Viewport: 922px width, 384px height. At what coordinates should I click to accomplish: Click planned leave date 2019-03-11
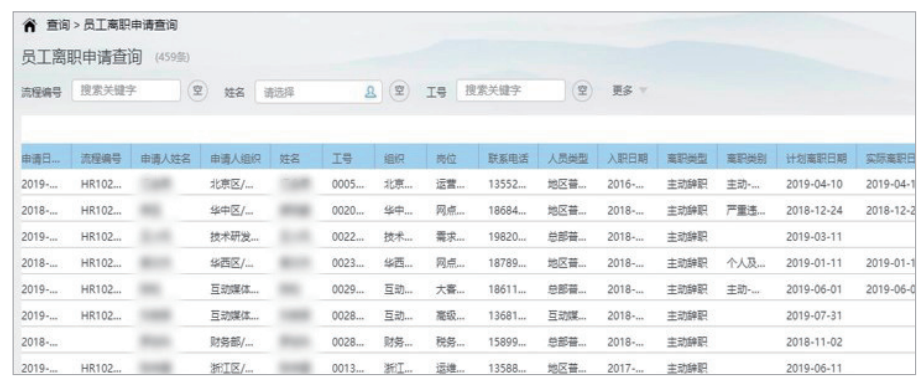(814, 237)
